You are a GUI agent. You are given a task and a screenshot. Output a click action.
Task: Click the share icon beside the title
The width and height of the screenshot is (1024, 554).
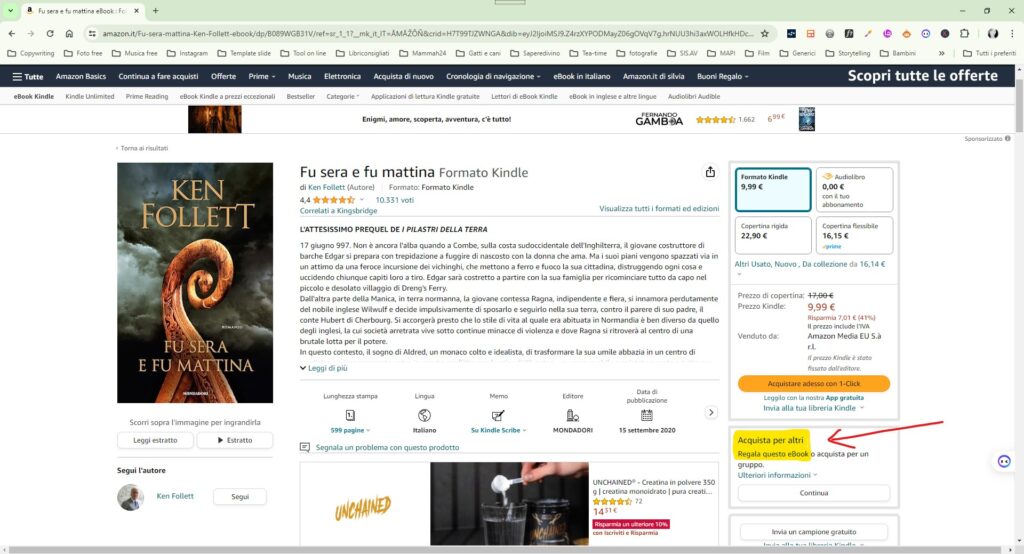coord(710,172)
